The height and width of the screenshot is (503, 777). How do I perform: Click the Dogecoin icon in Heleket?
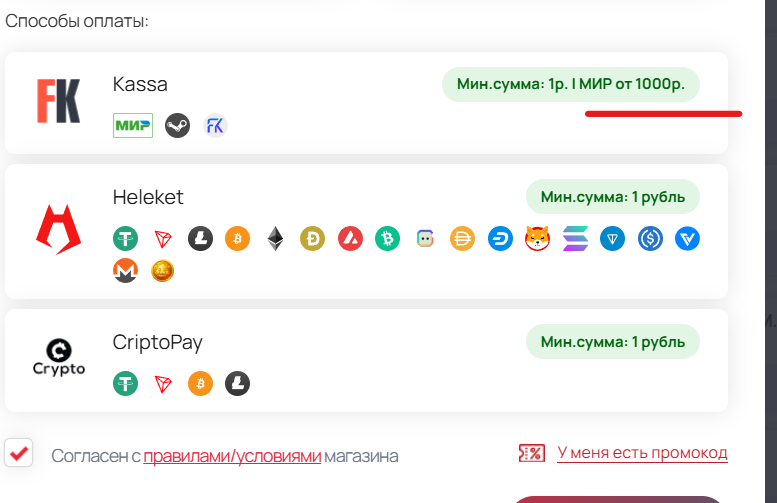[x=313, y=239]
